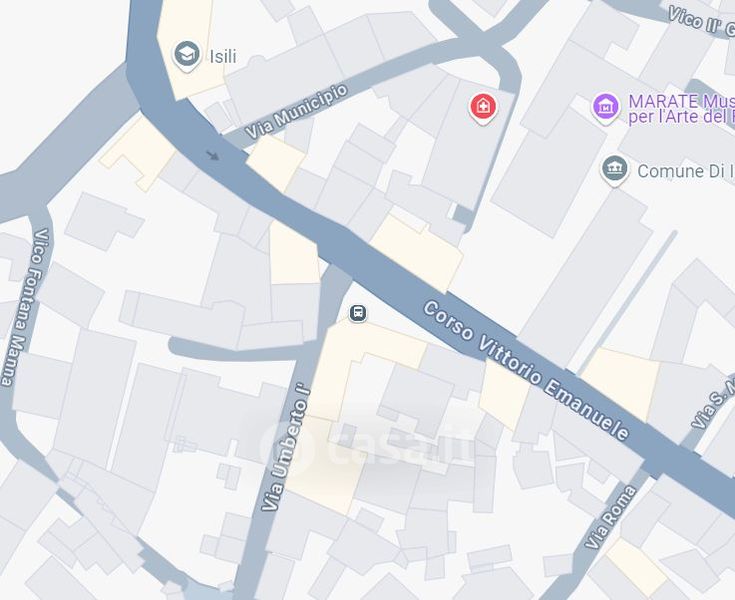Viewport: 735px width, 600px height.
Task: Click the Isili school graduation cap pin
Action: pyautogui.click(x=187, y=56)
